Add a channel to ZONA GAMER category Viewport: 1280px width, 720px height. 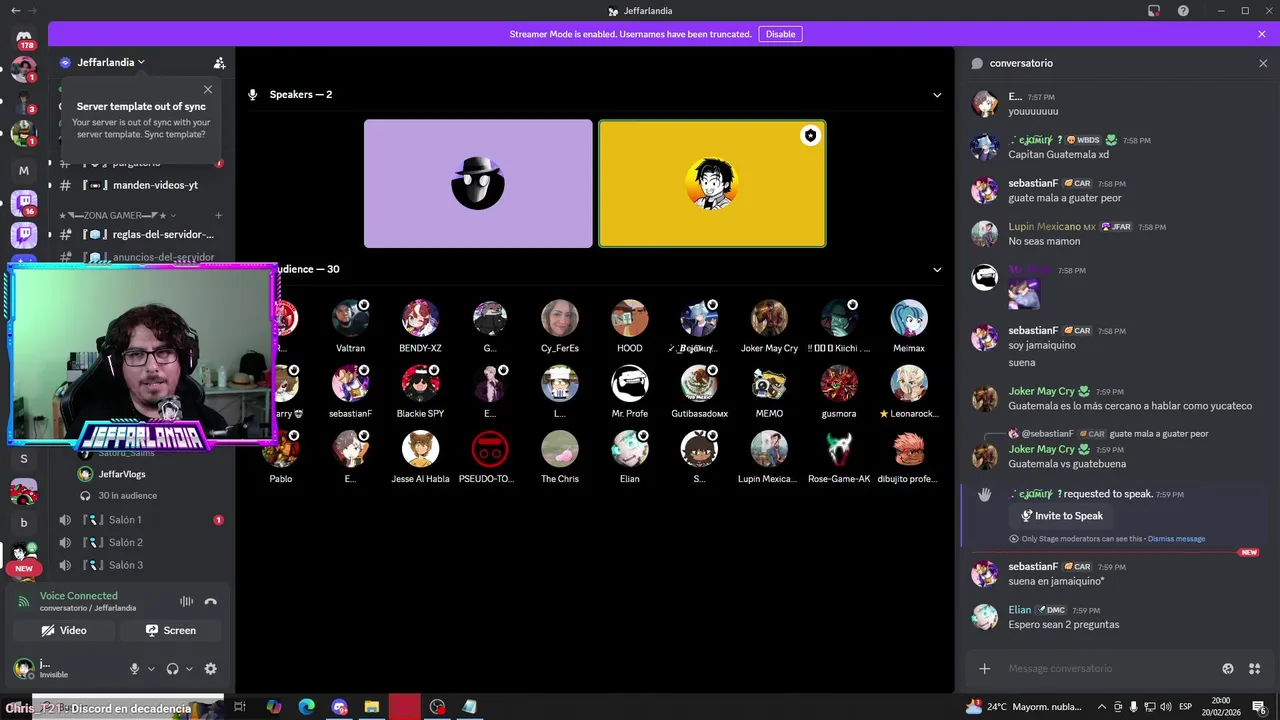coord(219,215)
